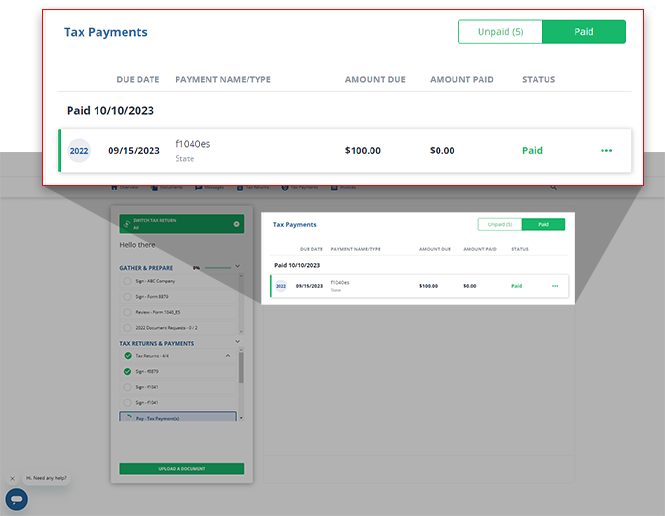Screen dimensions: 665x516
Task: Open row options ellipsis in the small Tax Payments panel
Action: pyautogui.click(x=555, y=286)
